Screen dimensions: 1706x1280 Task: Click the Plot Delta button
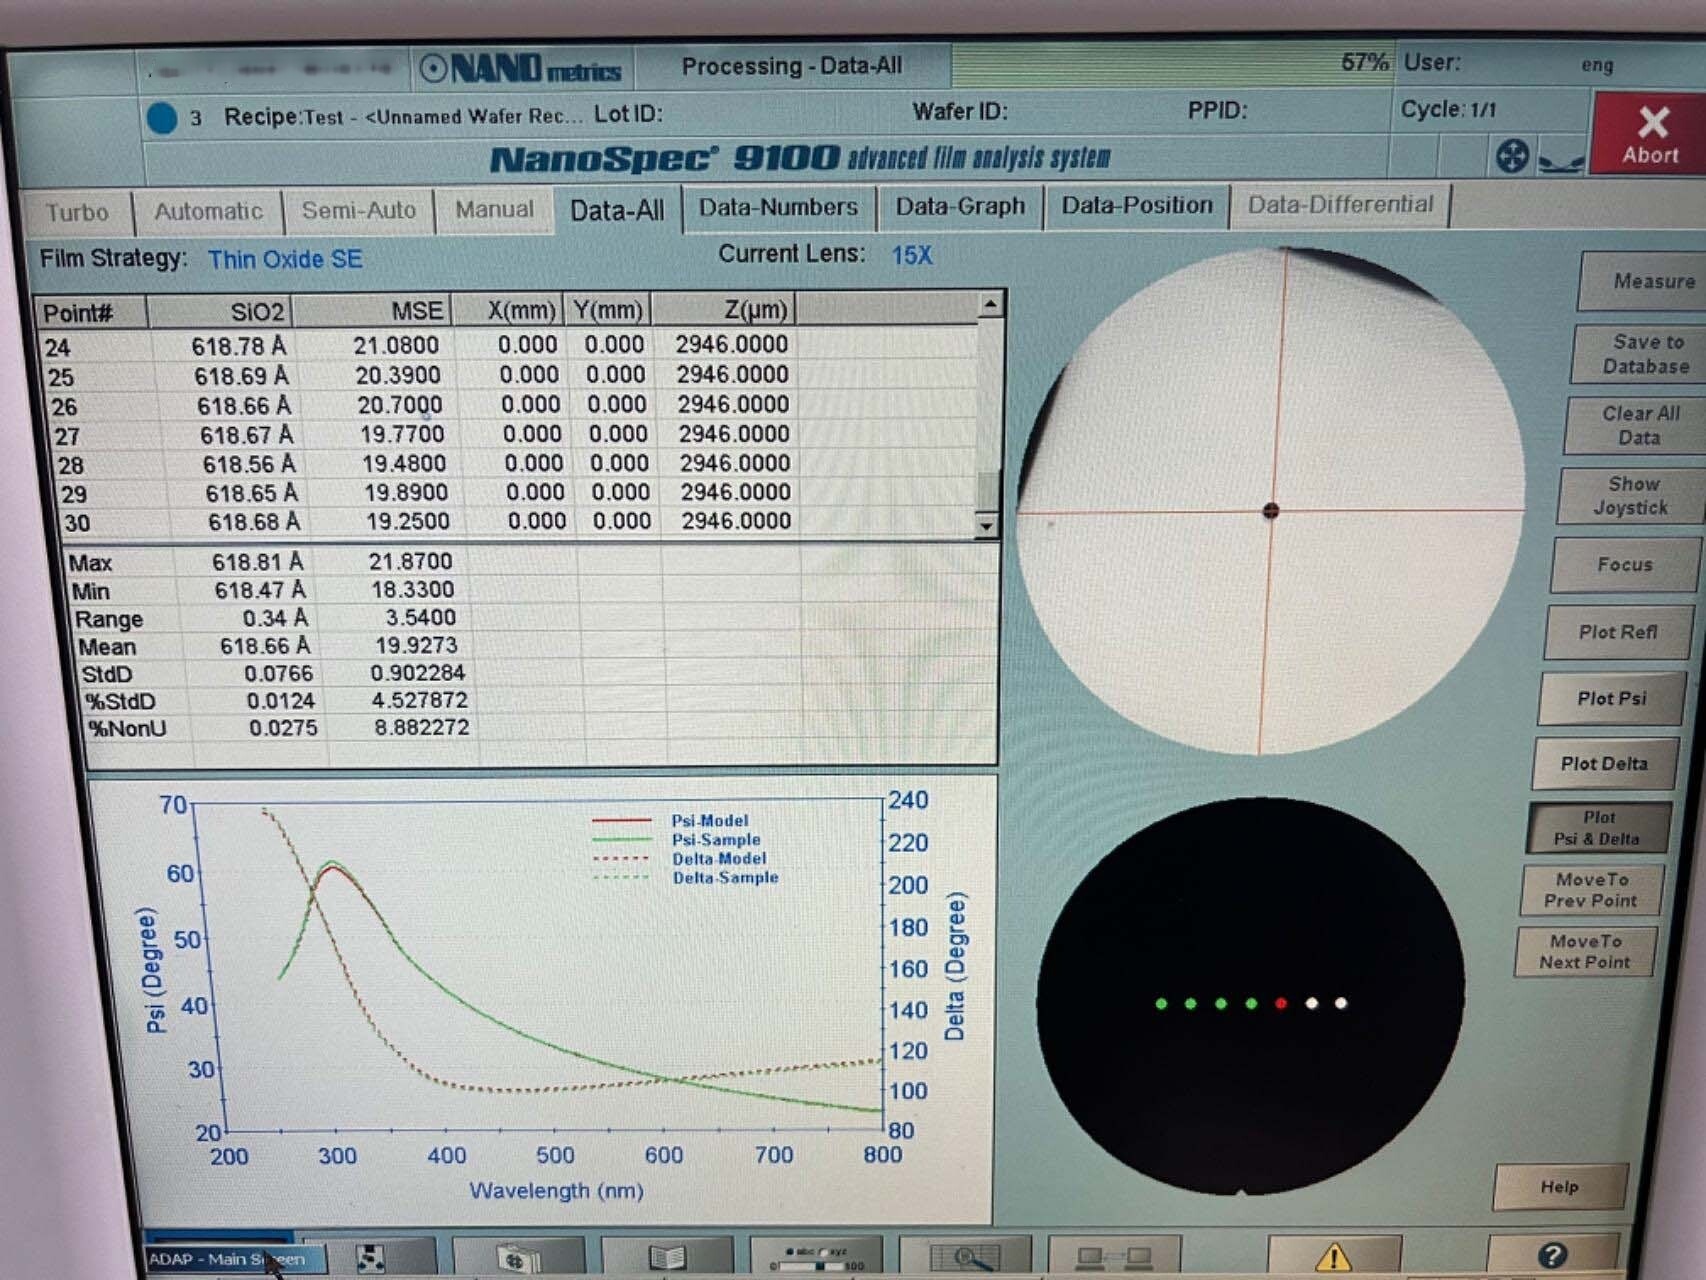click(1604, 763)
